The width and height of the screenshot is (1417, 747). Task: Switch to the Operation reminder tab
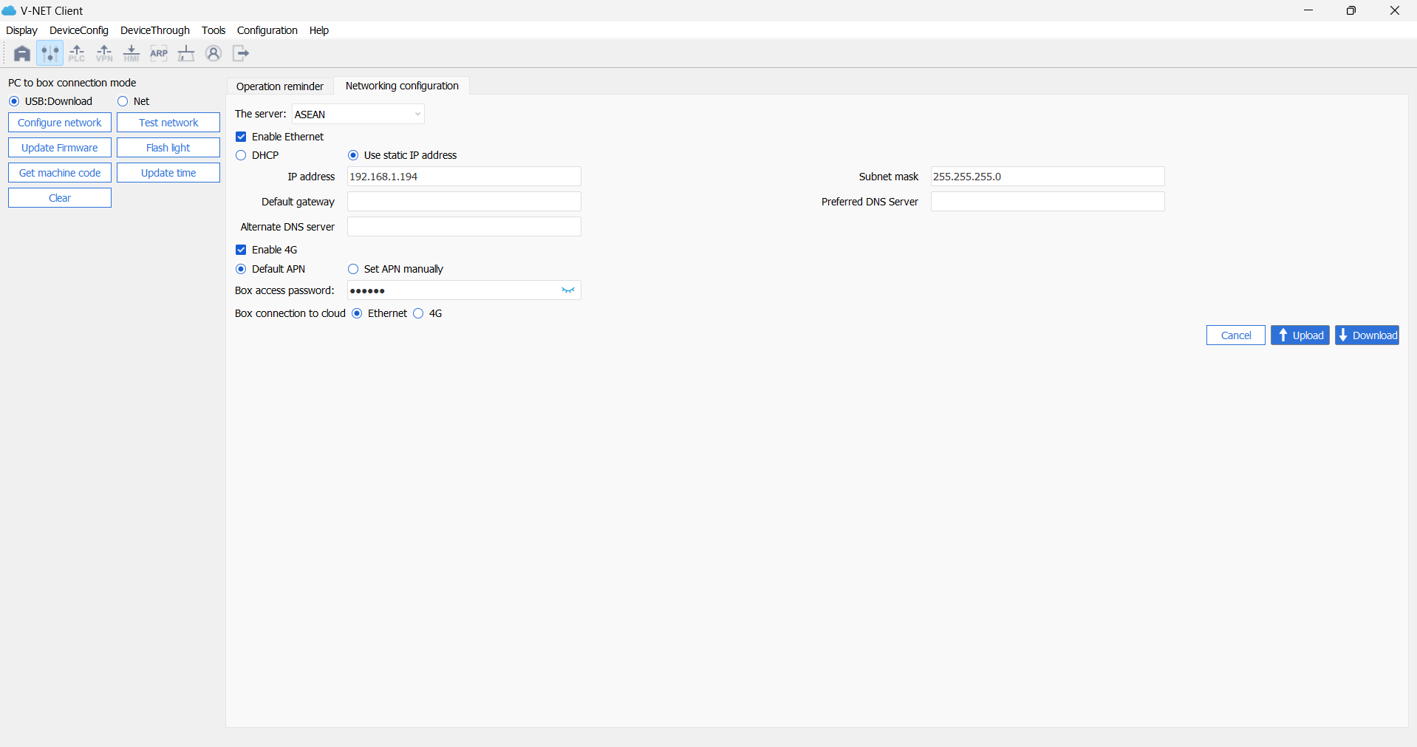[x=280, y=87]
